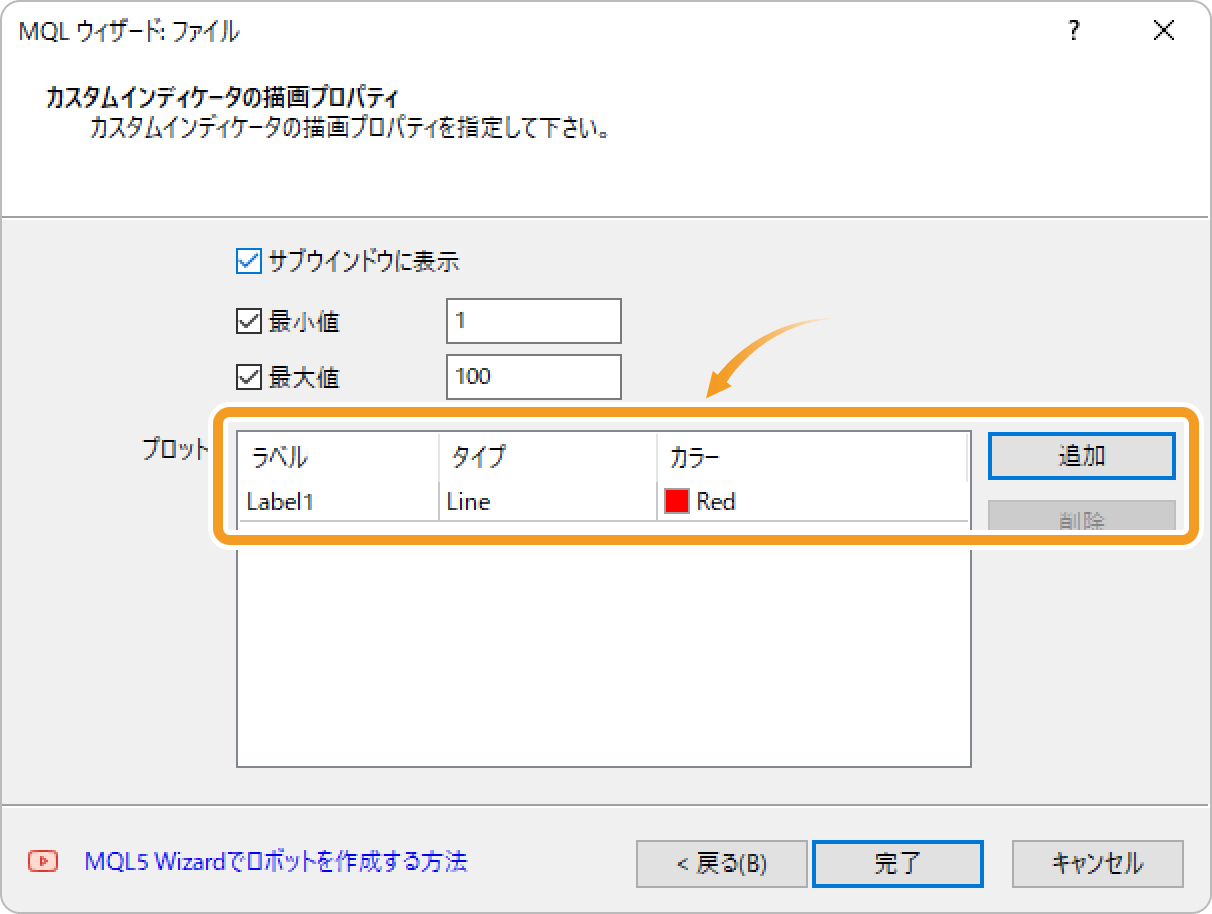This screenshot has height=914, width=1212.
Task: Open the MQL5 Wizardでロボットを作成する方法 link
Action: pos(276,861)
